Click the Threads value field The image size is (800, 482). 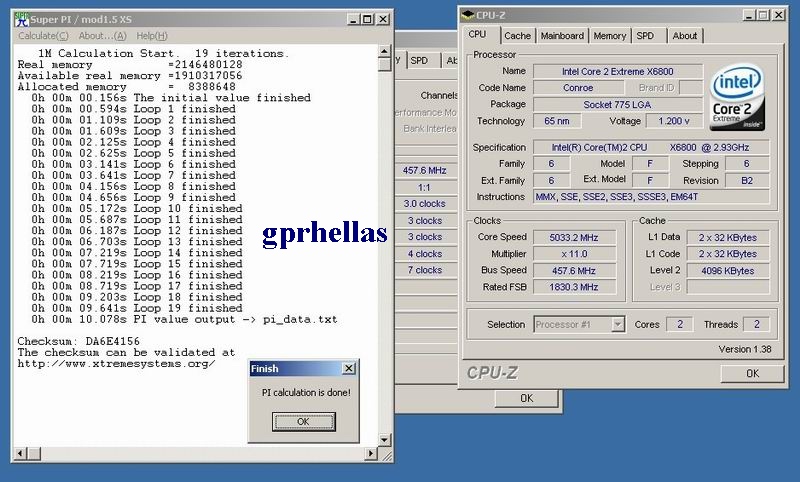click(757, 324)
